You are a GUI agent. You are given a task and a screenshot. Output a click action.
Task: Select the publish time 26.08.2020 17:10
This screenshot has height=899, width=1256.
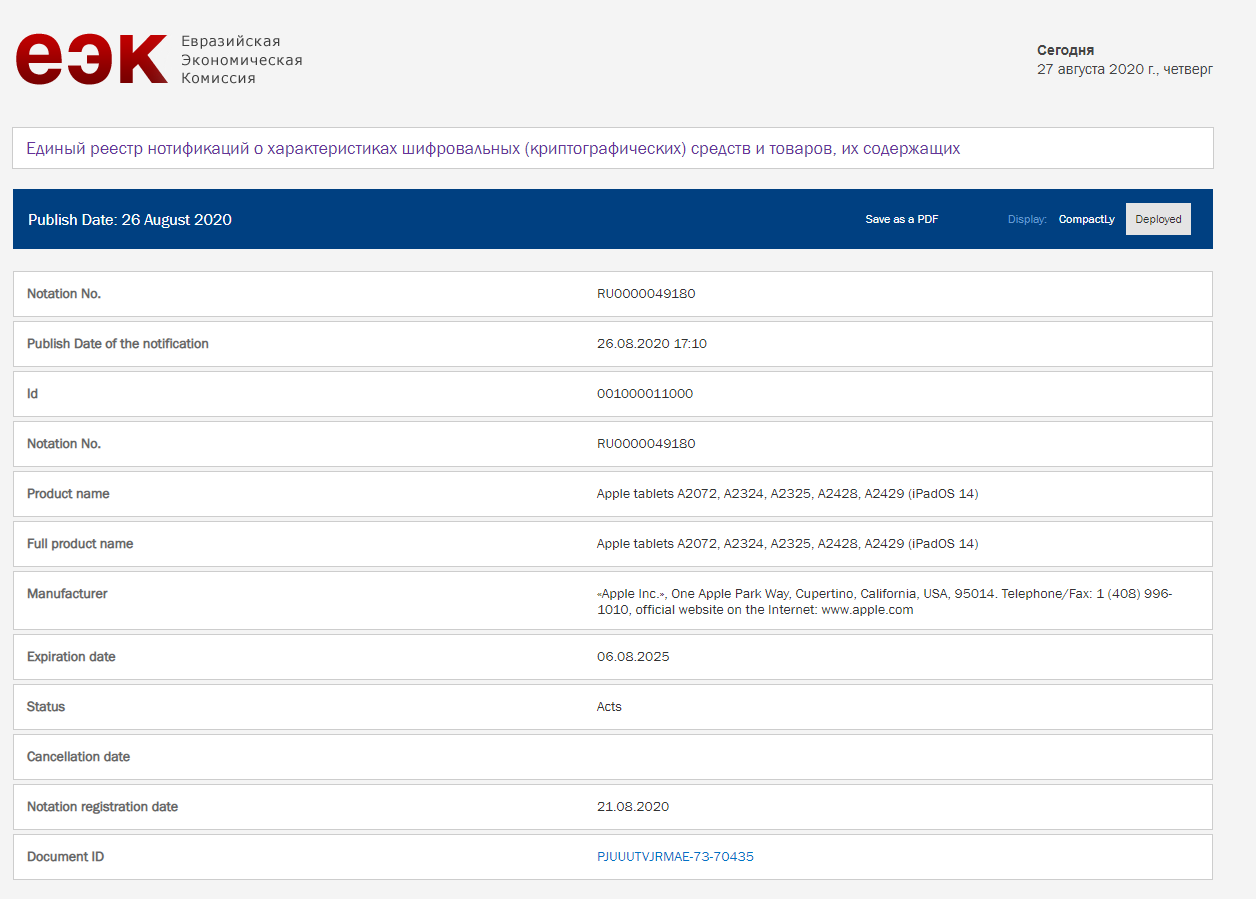click(x=652, y=344)
